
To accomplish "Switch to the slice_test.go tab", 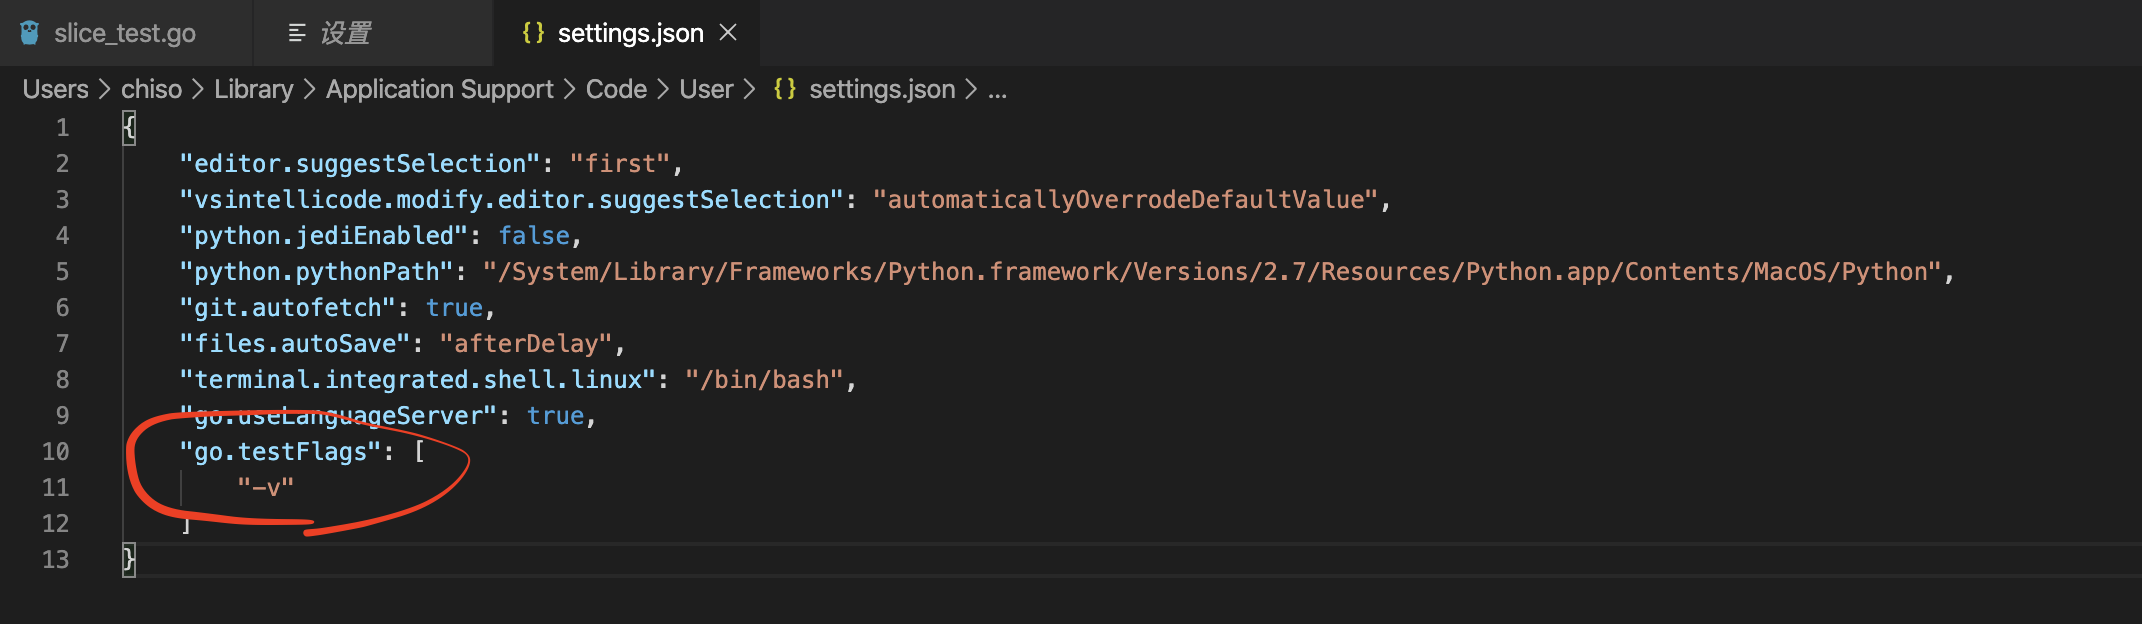I will [x=124, y=33].
